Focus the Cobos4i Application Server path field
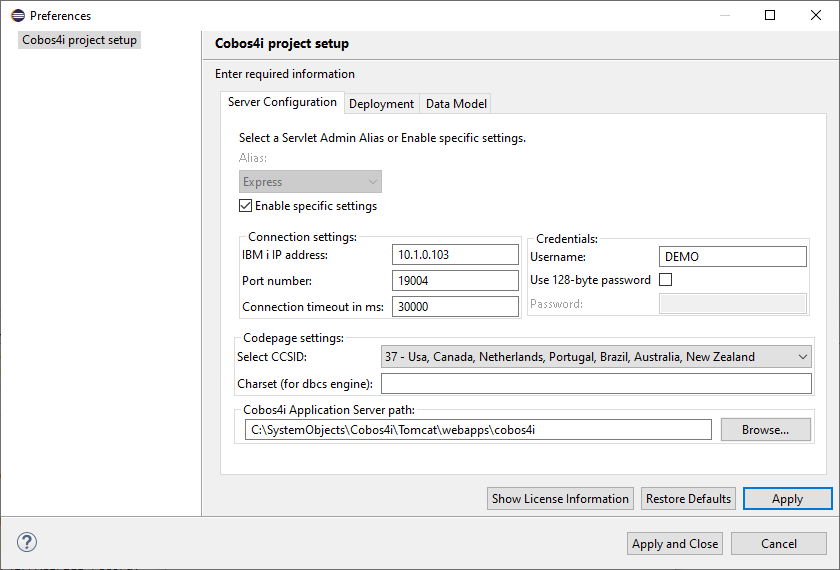Image resolution: width=840 pixels, height=570 pixels. (x=478, y=430)
